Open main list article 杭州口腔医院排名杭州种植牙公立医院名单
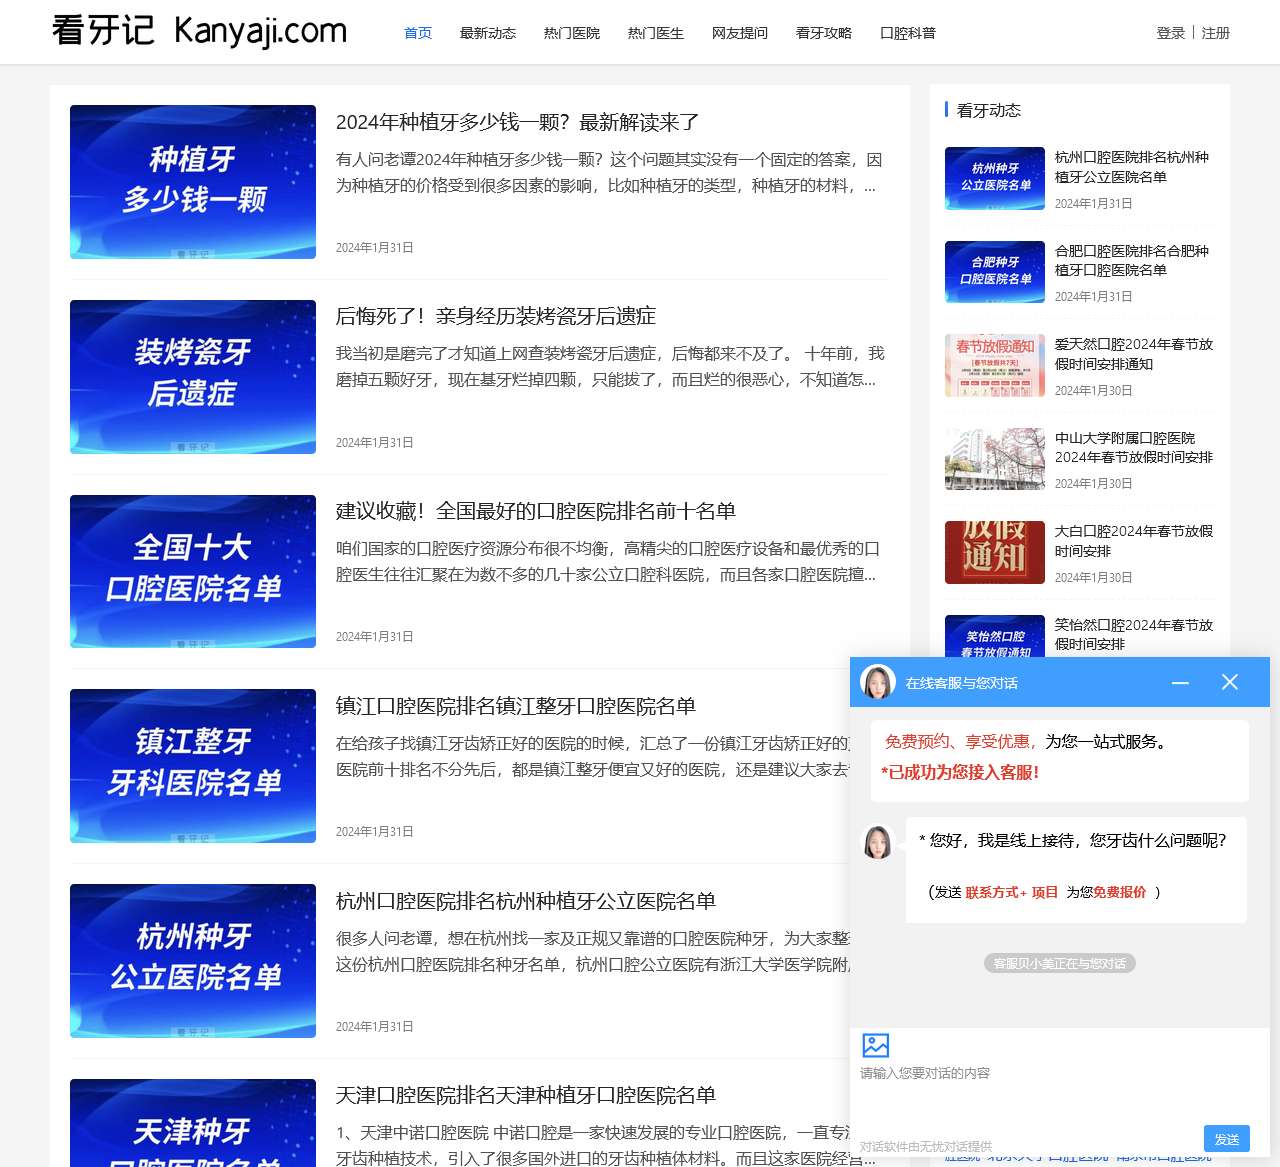 [x=526, y=901]
